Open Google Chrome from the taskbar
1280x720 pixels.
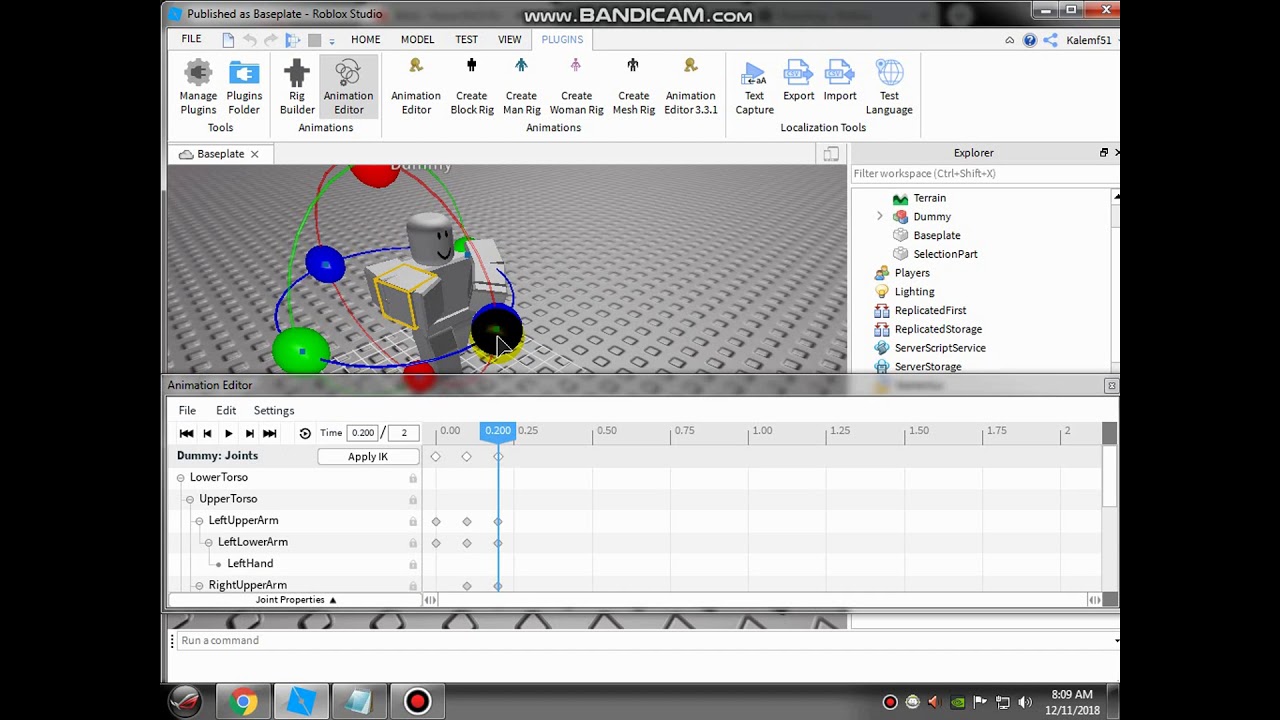pos(243,702)
